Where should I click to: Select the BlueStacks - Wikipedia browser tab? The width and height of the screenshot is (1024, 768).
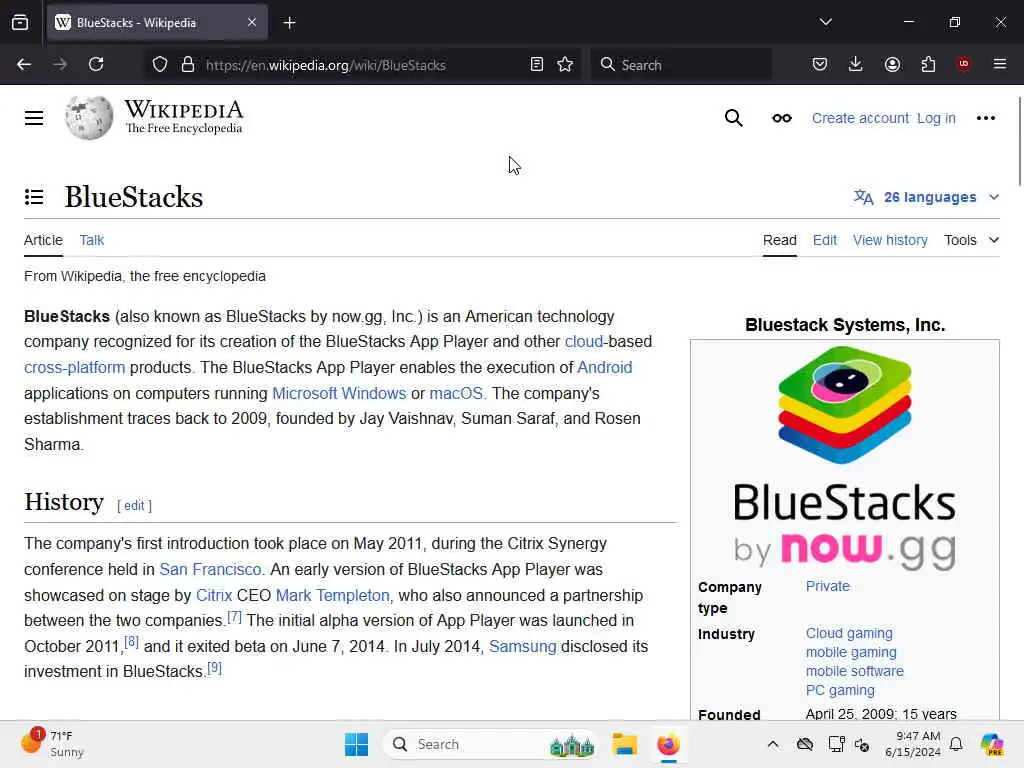pyautogui.click(x=157, y=23)
